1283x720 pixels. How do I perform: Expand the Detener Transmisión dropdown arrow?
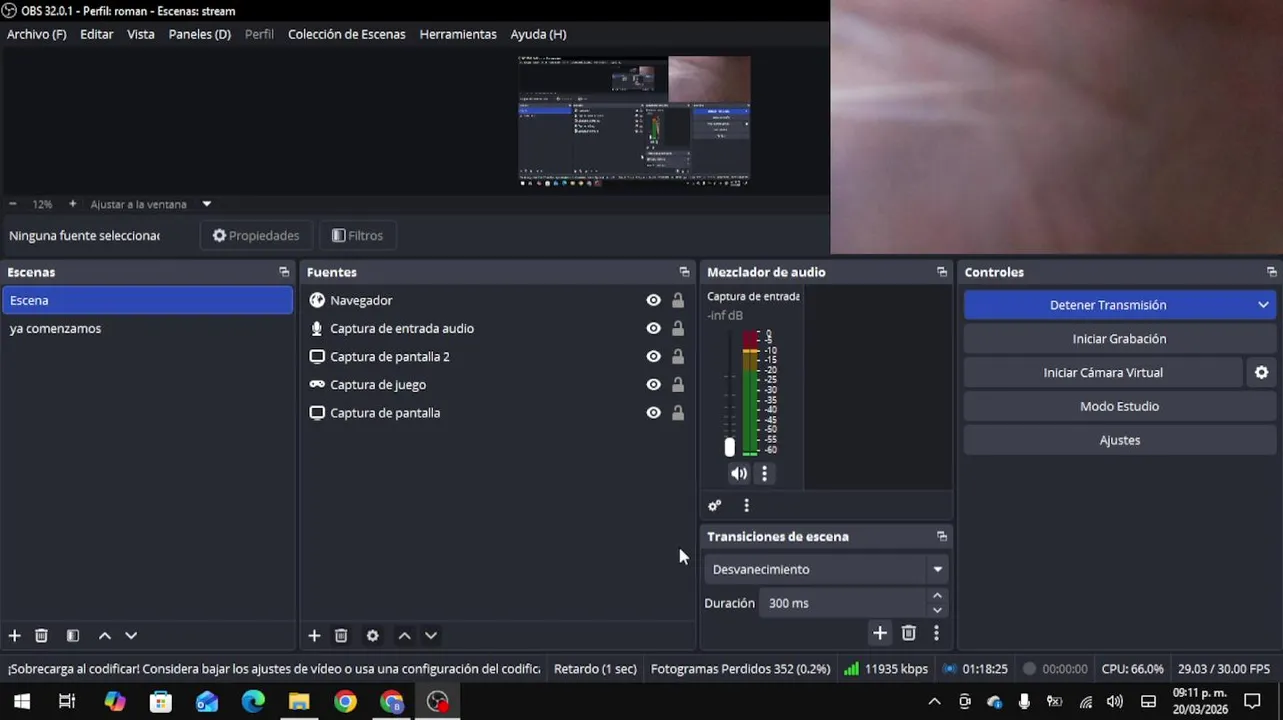(x=1263, y=305)
